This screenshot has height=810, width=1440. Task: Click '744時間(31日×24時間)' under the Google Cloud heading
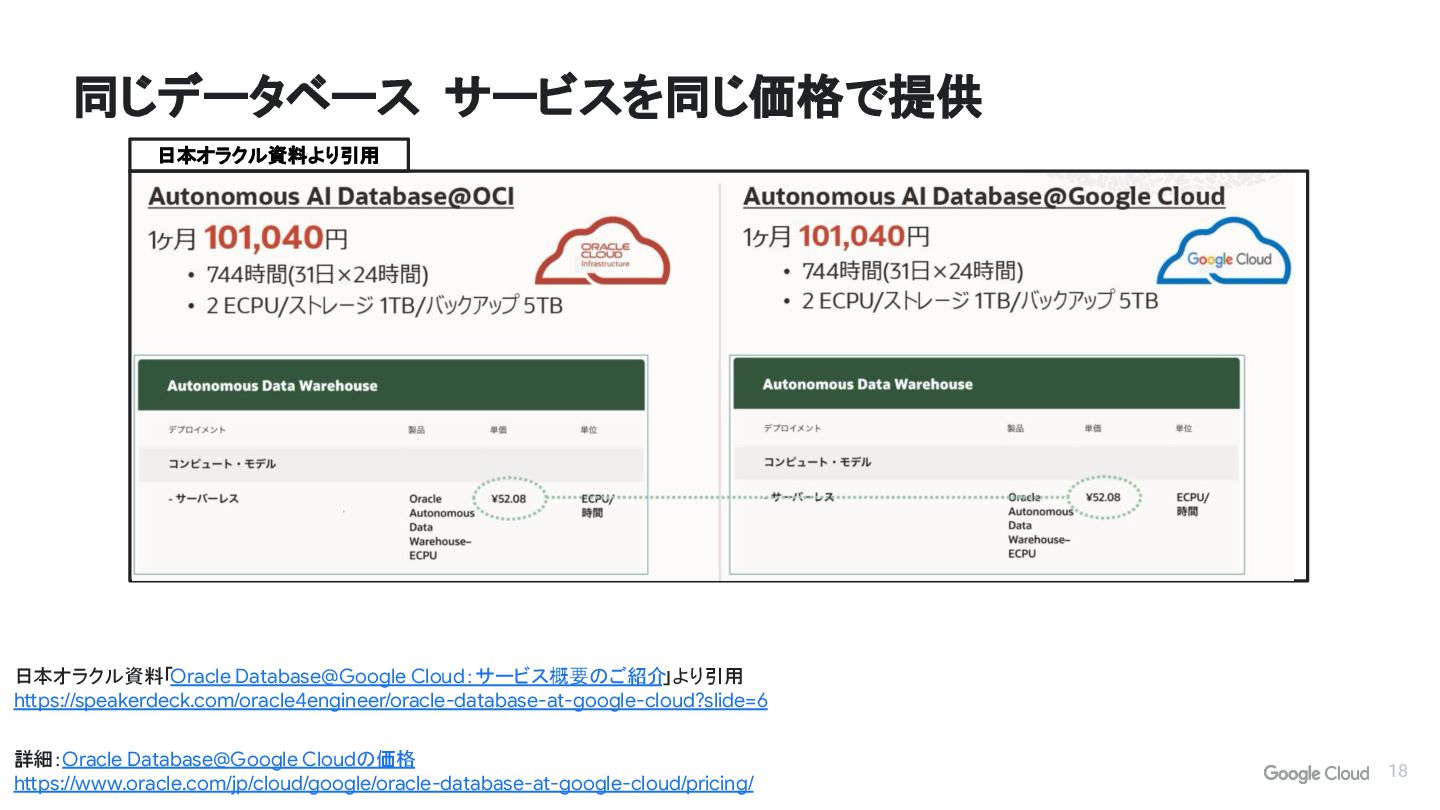912,271
